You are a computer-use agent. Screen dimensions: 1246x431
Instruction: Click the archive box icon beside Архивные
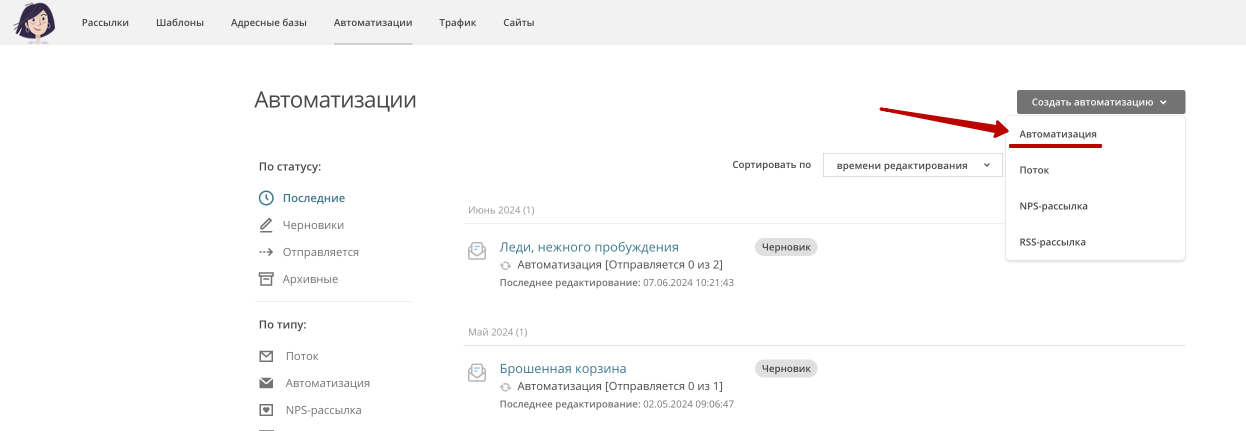[266, 279]
